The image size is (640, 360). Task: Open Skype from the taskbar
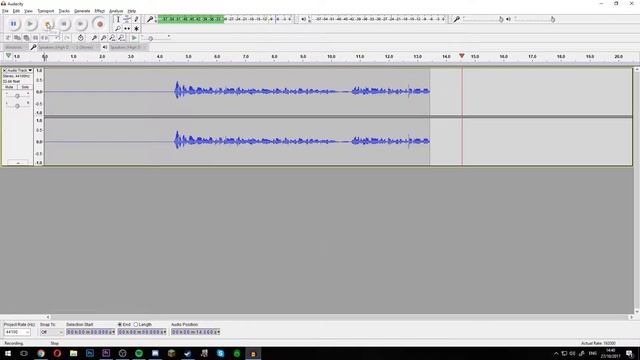pos(220,353)
